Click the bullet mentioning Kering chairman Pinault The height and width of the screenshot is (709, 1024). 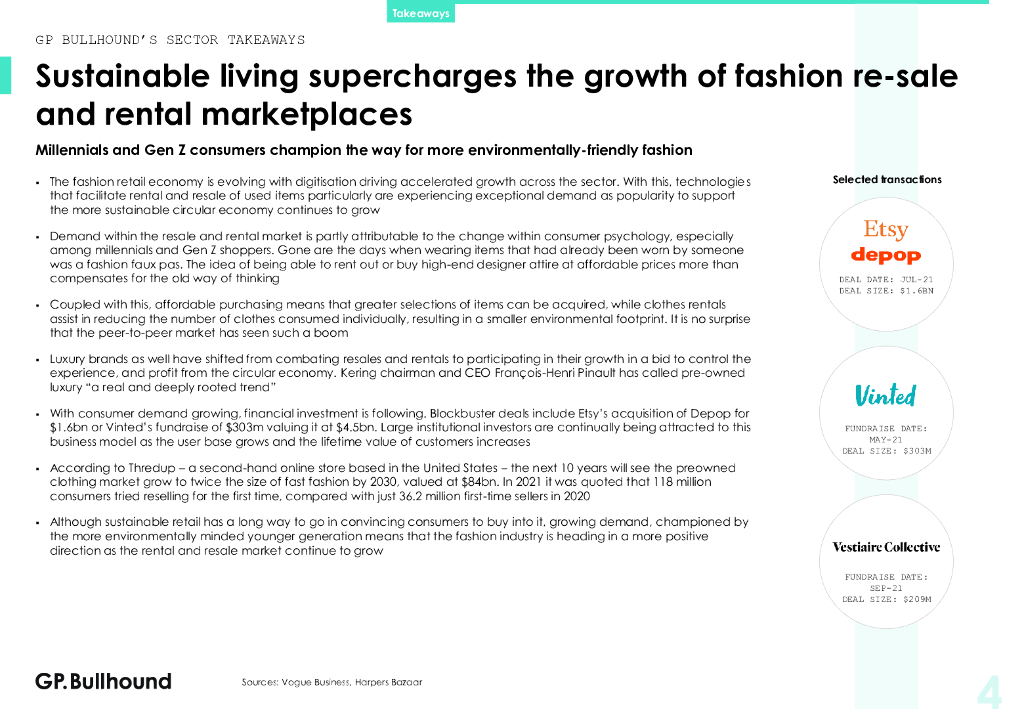400,372
